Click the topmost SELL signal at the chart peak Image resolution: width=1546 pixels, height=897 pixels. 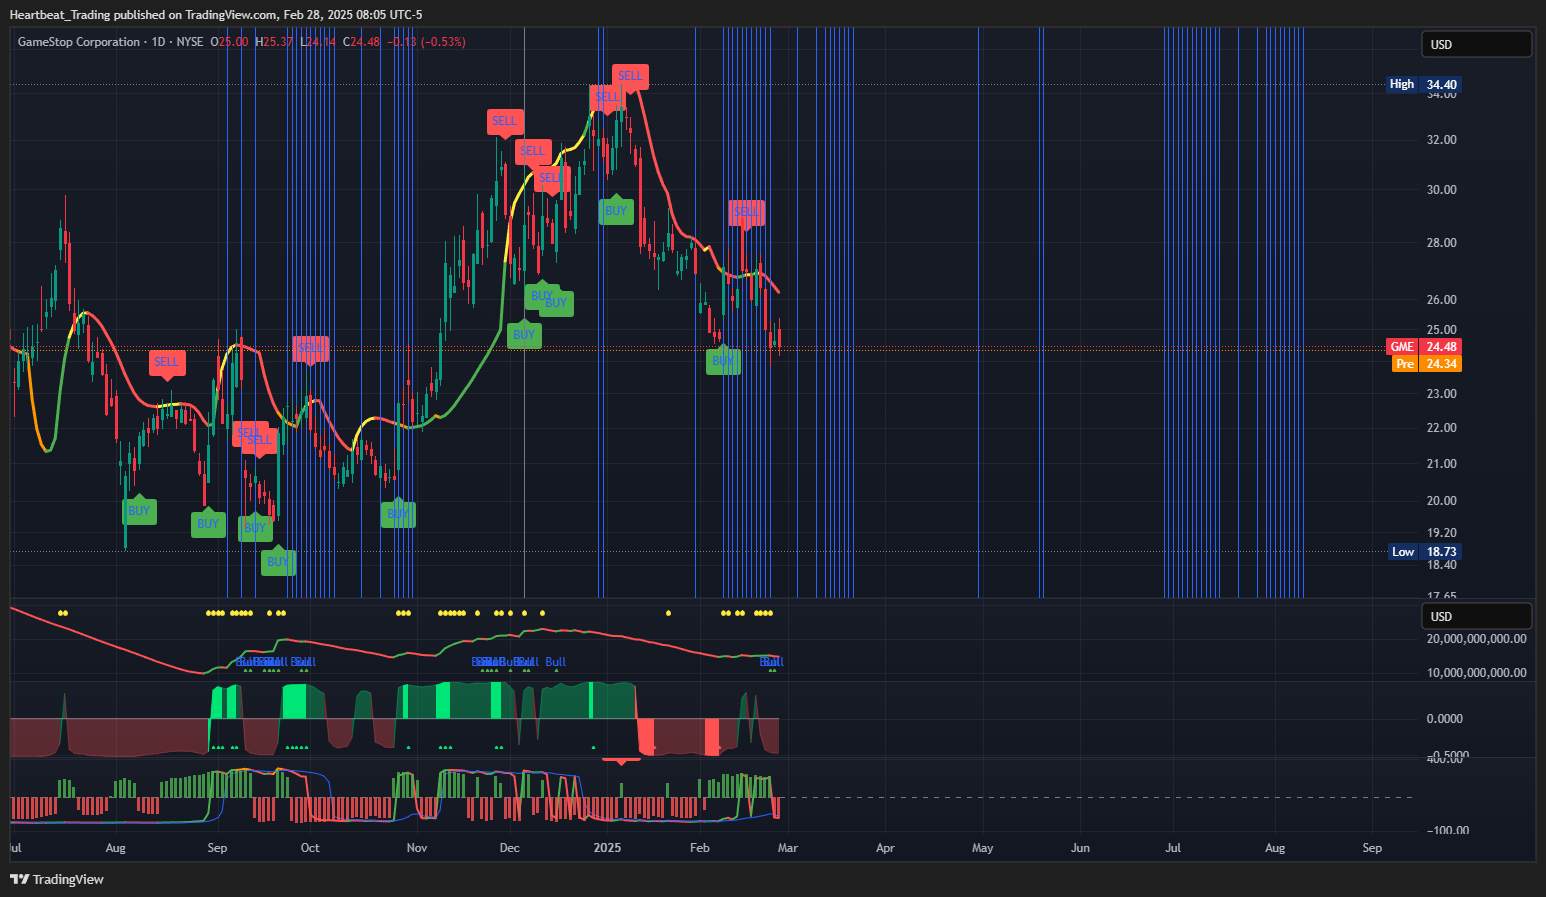point(630,76)
